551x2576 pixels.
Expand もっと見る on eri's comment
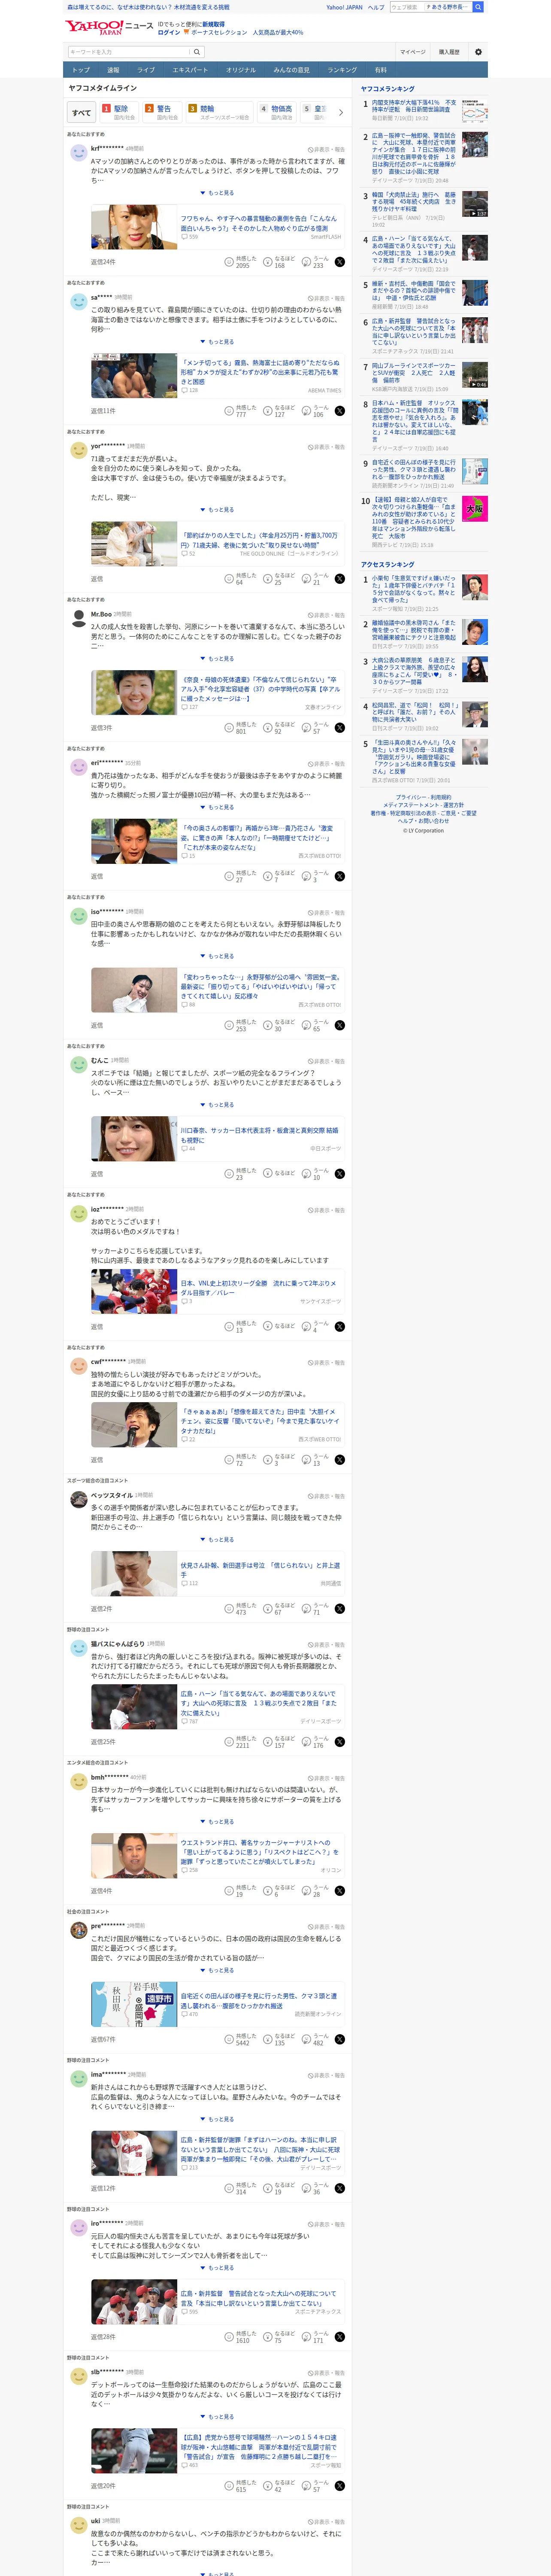click(x=217, y=807)
